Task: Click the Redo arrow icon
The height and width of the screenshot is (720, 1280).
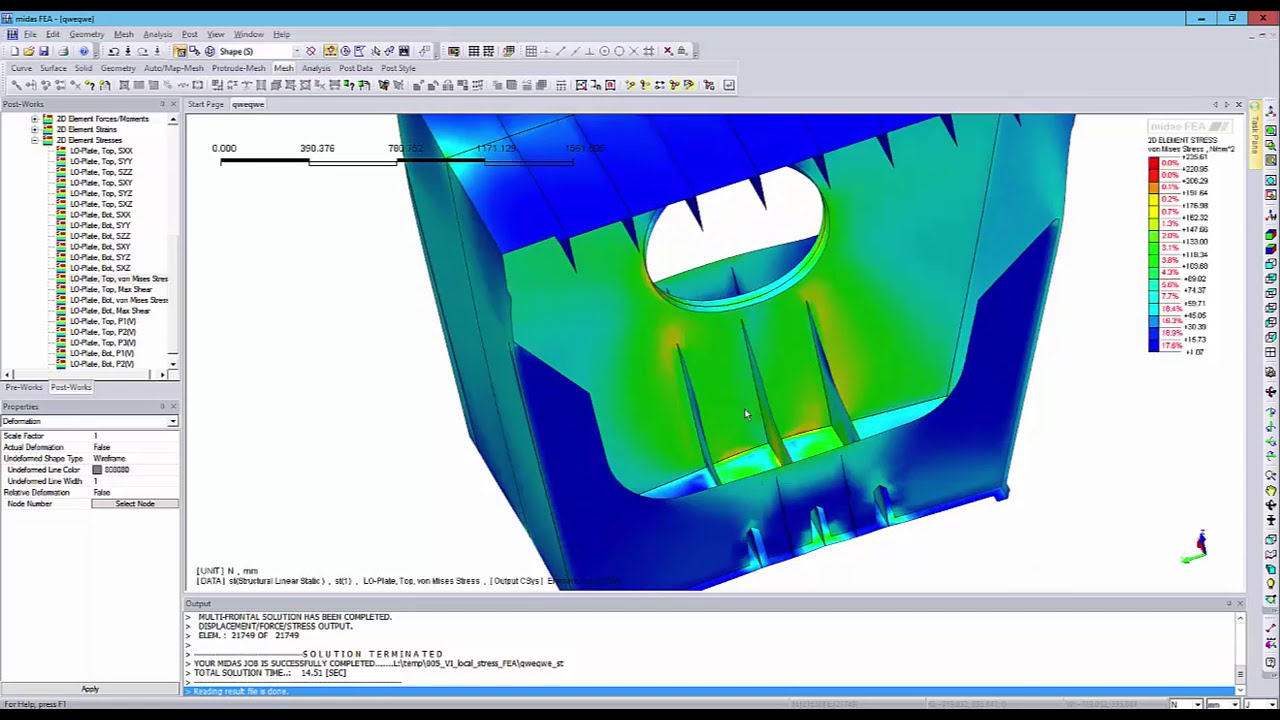Action: pyautogui.click(x=142, y=51)
